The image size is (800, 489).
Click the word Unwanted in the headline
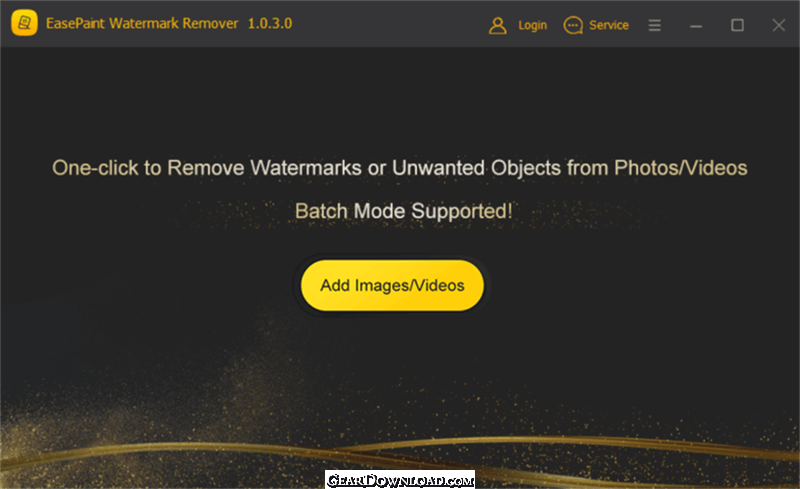(x=438, y=168)
